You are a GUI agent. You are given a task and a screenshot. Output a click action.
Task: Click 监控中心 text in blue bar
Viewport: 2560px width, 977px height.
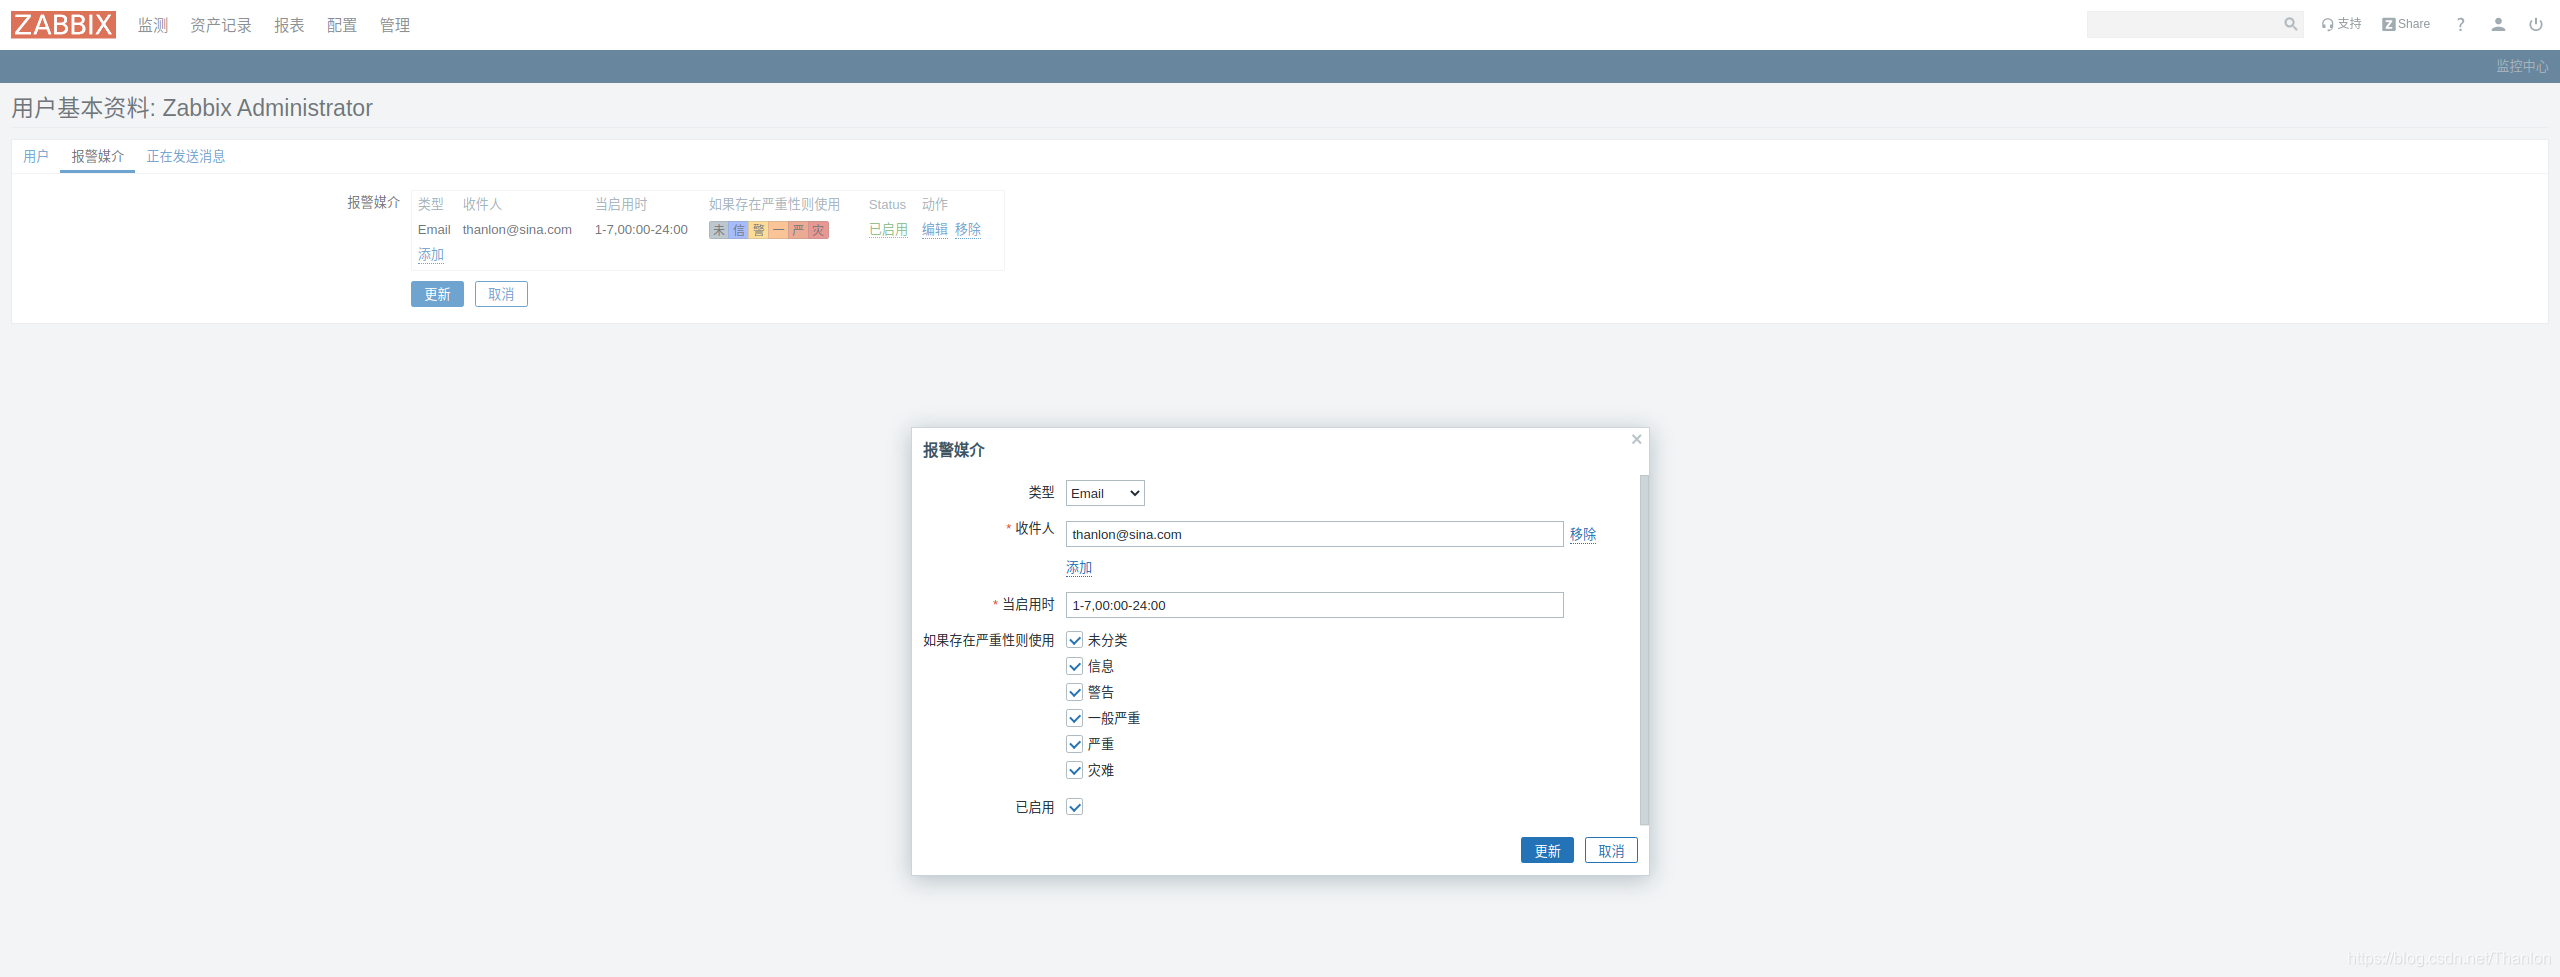(x=2521, y=66)
